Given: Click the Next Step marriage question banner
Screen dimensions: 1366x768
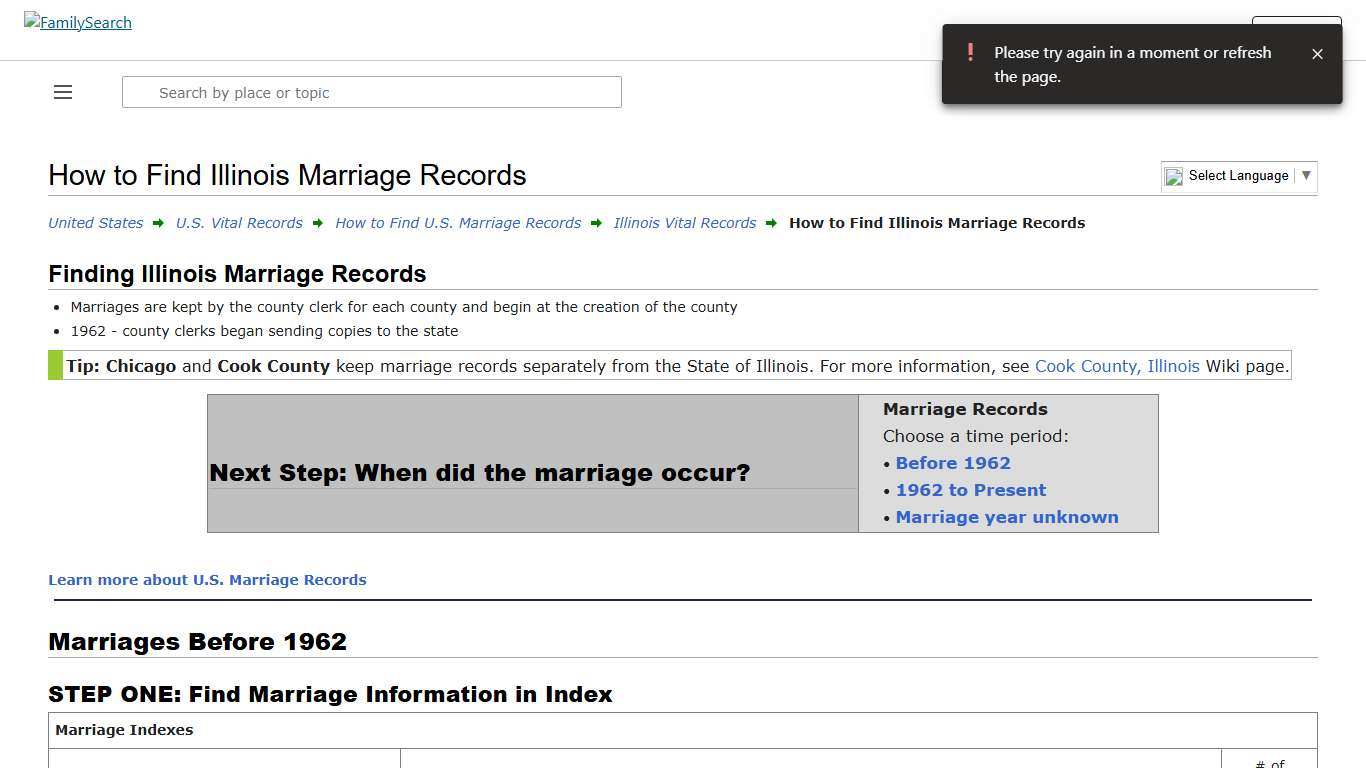Looking at the screenshot, I should tap(479, 472).
